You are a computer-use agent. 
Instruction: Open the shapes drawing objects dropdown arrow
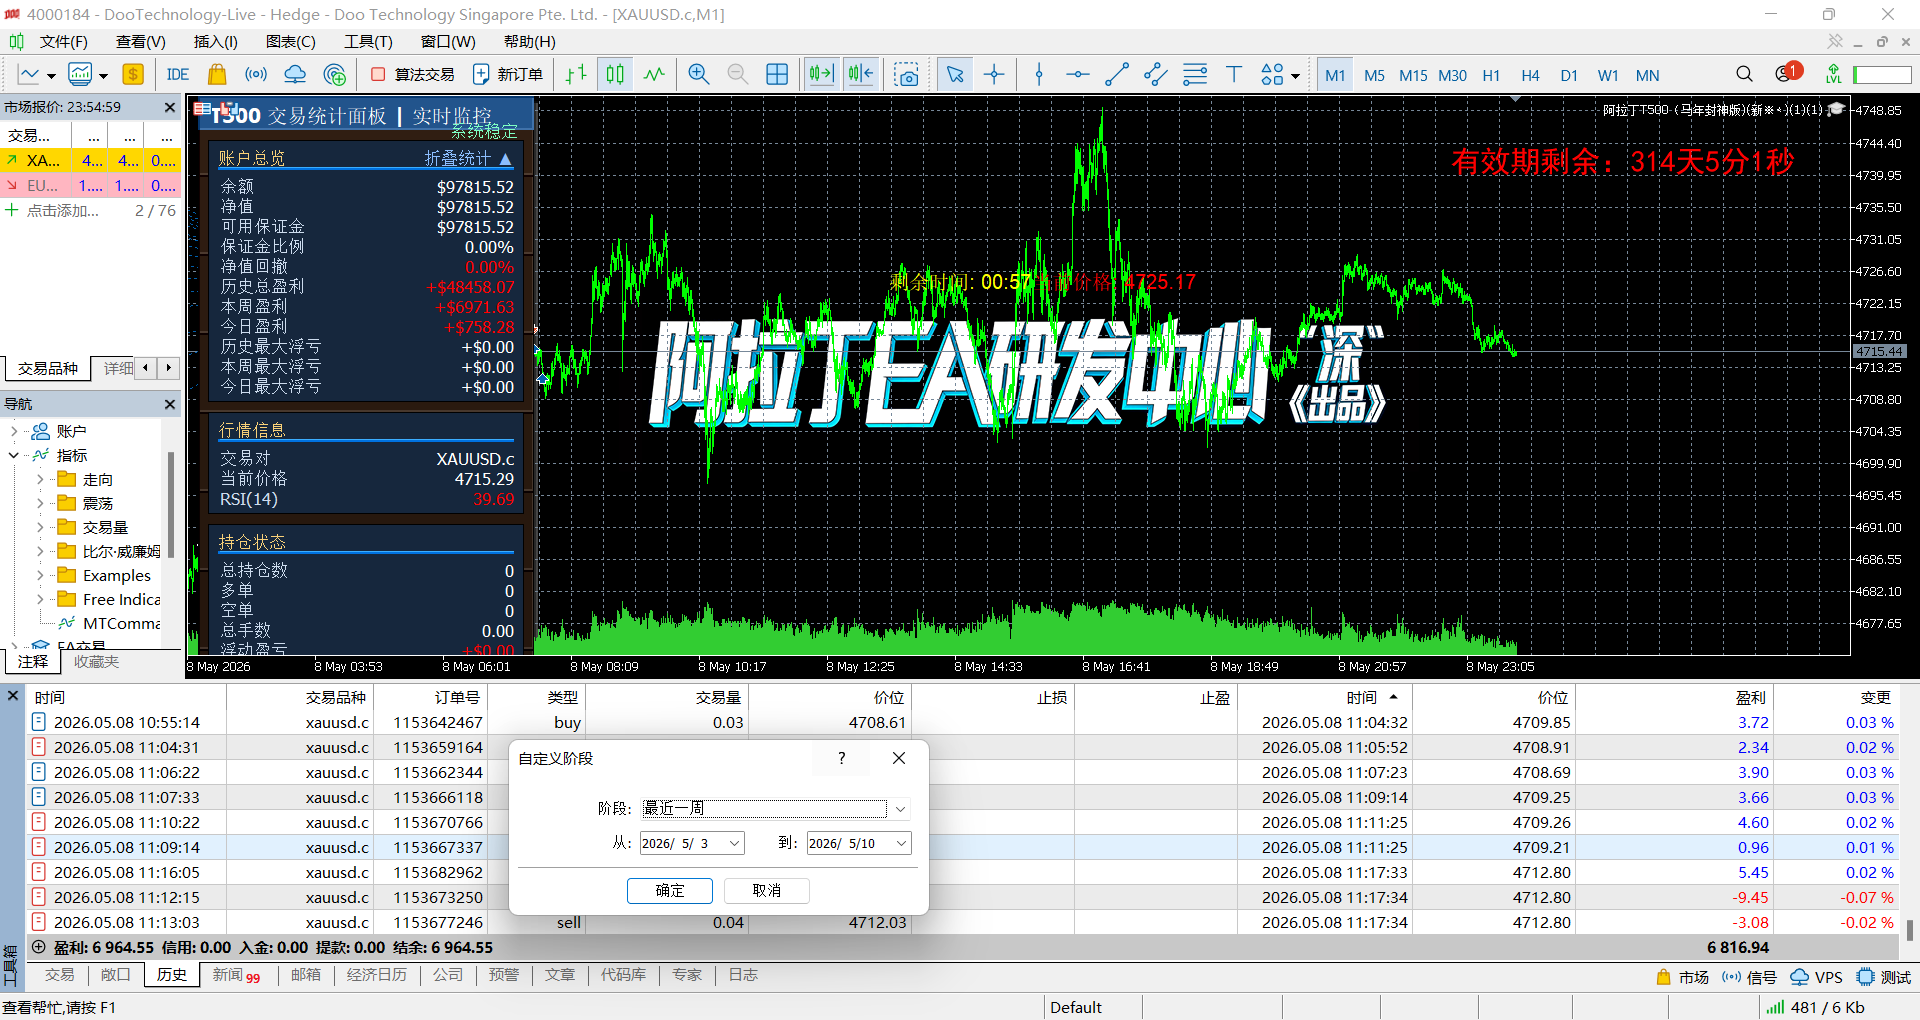pyautogui.click(x=1295, y=76)
